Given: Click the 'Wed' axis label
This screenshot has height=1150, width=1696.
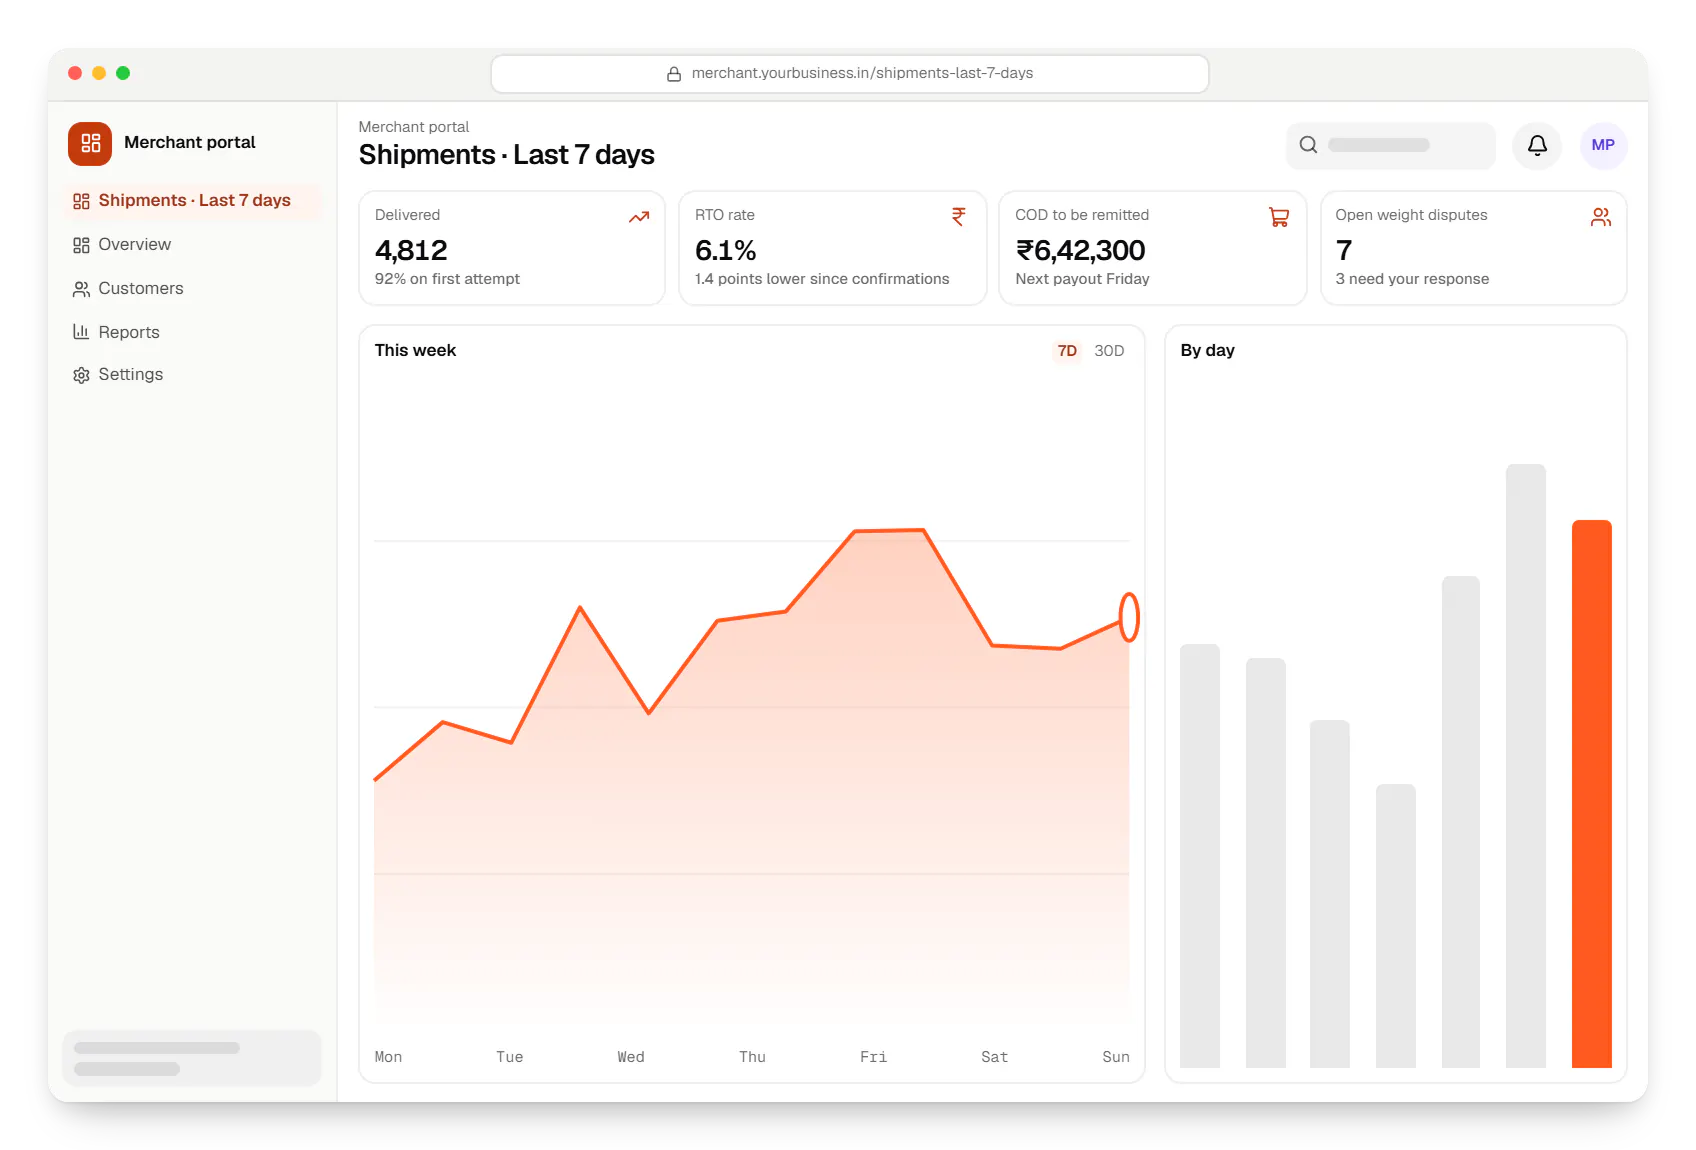Looking at the screenshot, I should pyautogui.click(x=631, y=1057).
